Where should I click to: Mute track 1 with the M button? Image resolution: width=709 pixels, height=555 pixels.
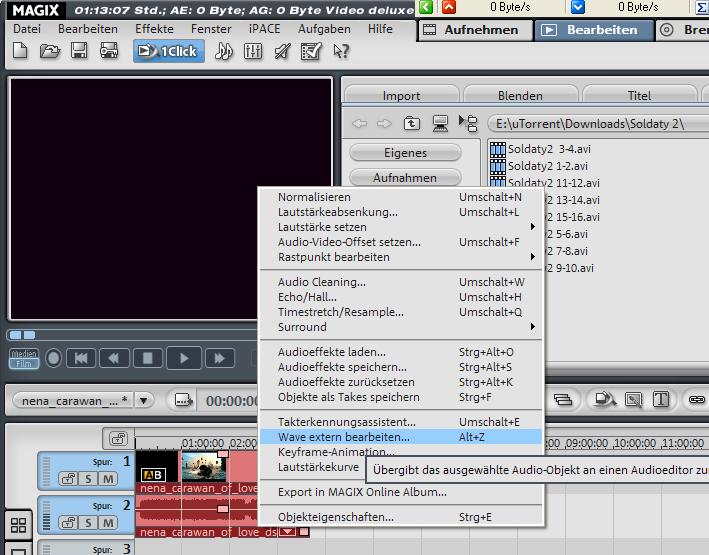(x=106, y=480)
